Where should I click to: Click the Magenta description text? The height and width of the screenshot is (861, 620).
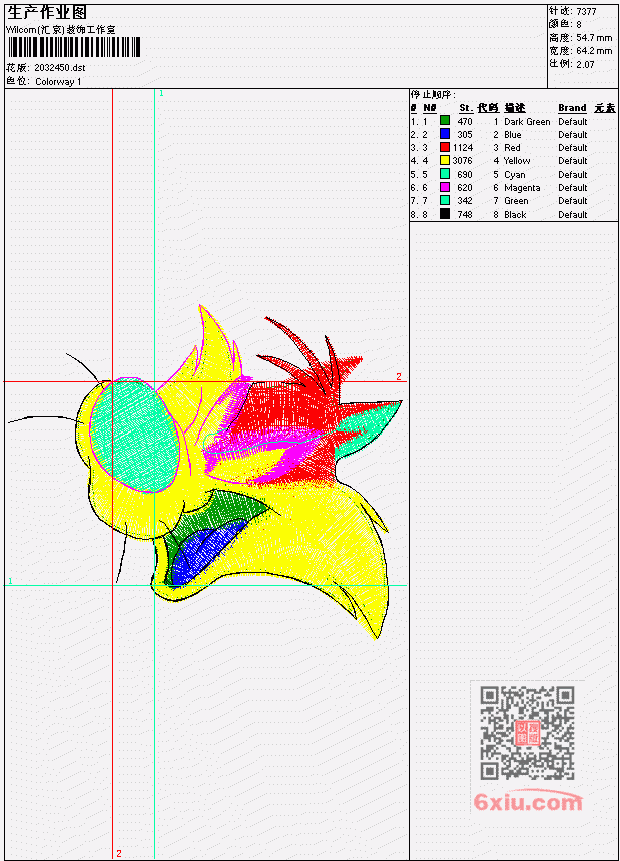[x=522, y=188]
